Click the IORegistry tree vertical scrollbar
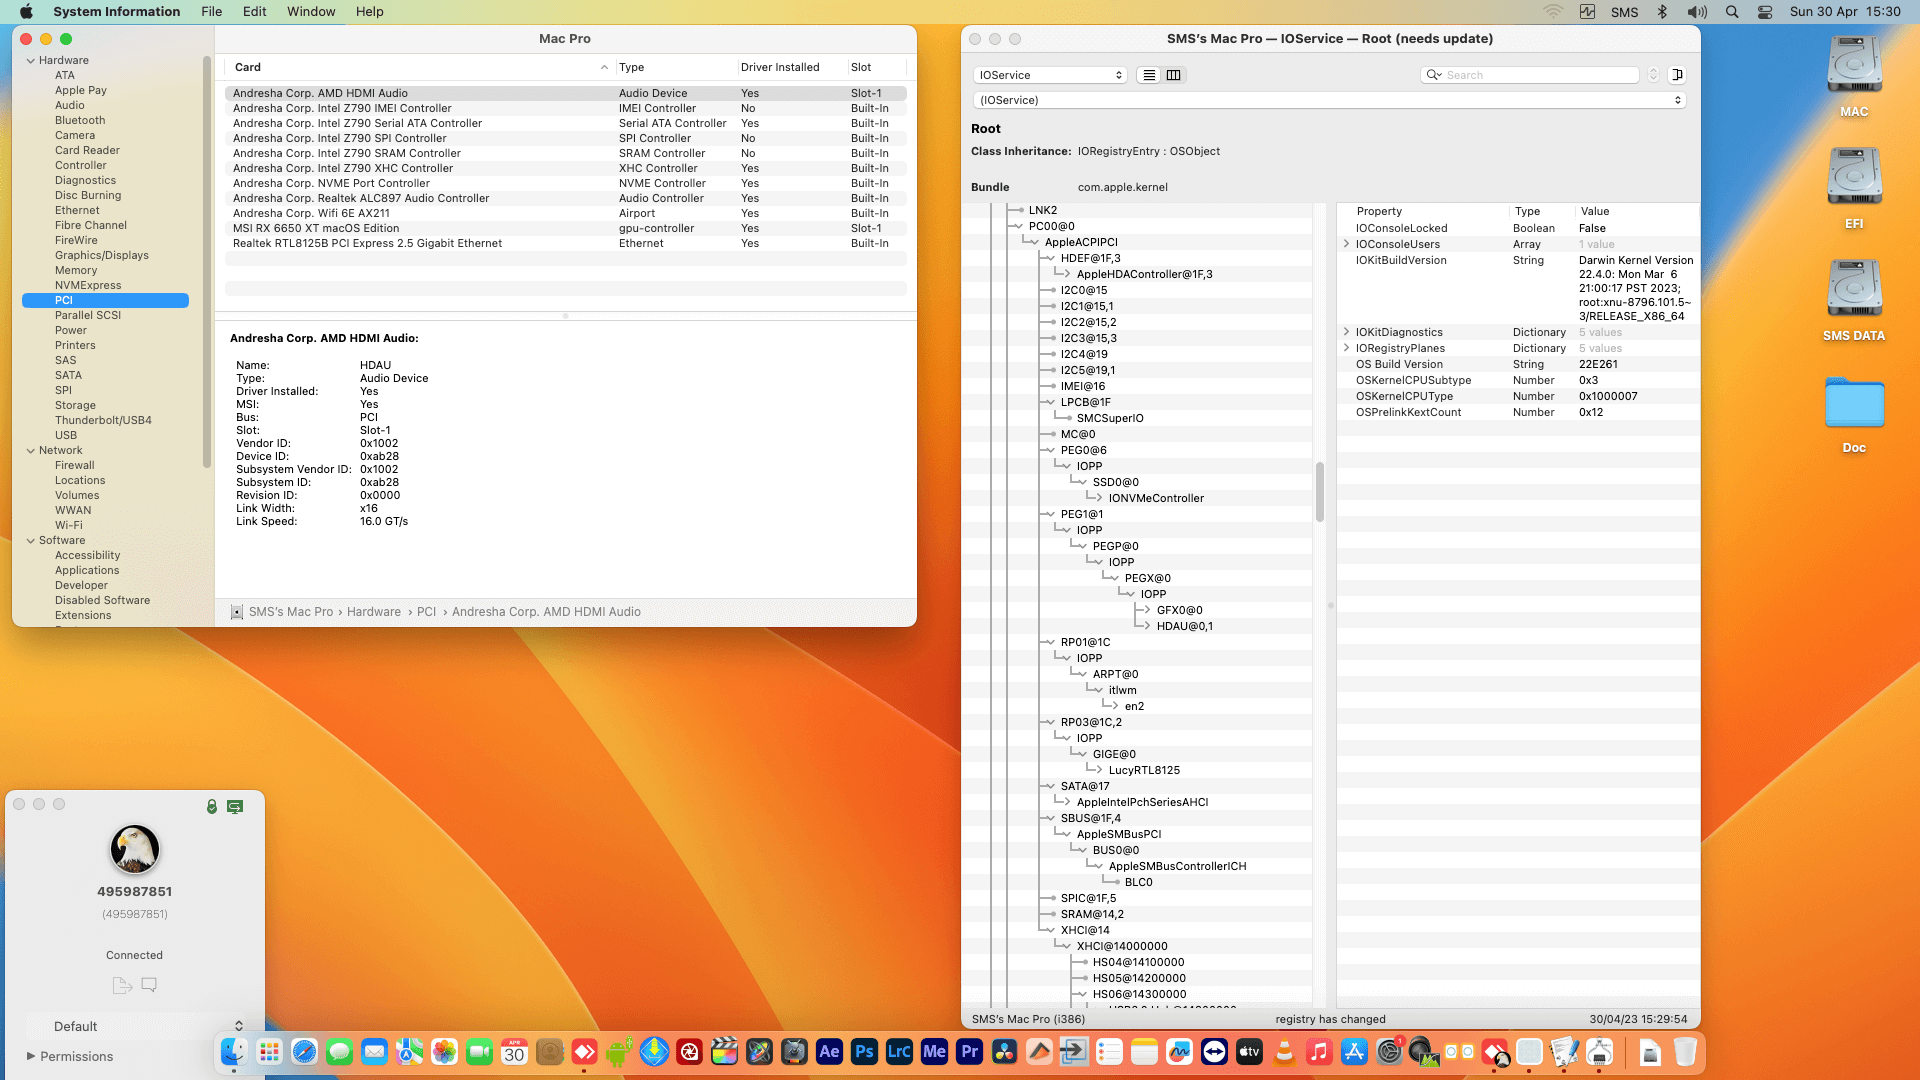The width and height of the screenshot is (1920, 1080). [x=1320, y=491]
